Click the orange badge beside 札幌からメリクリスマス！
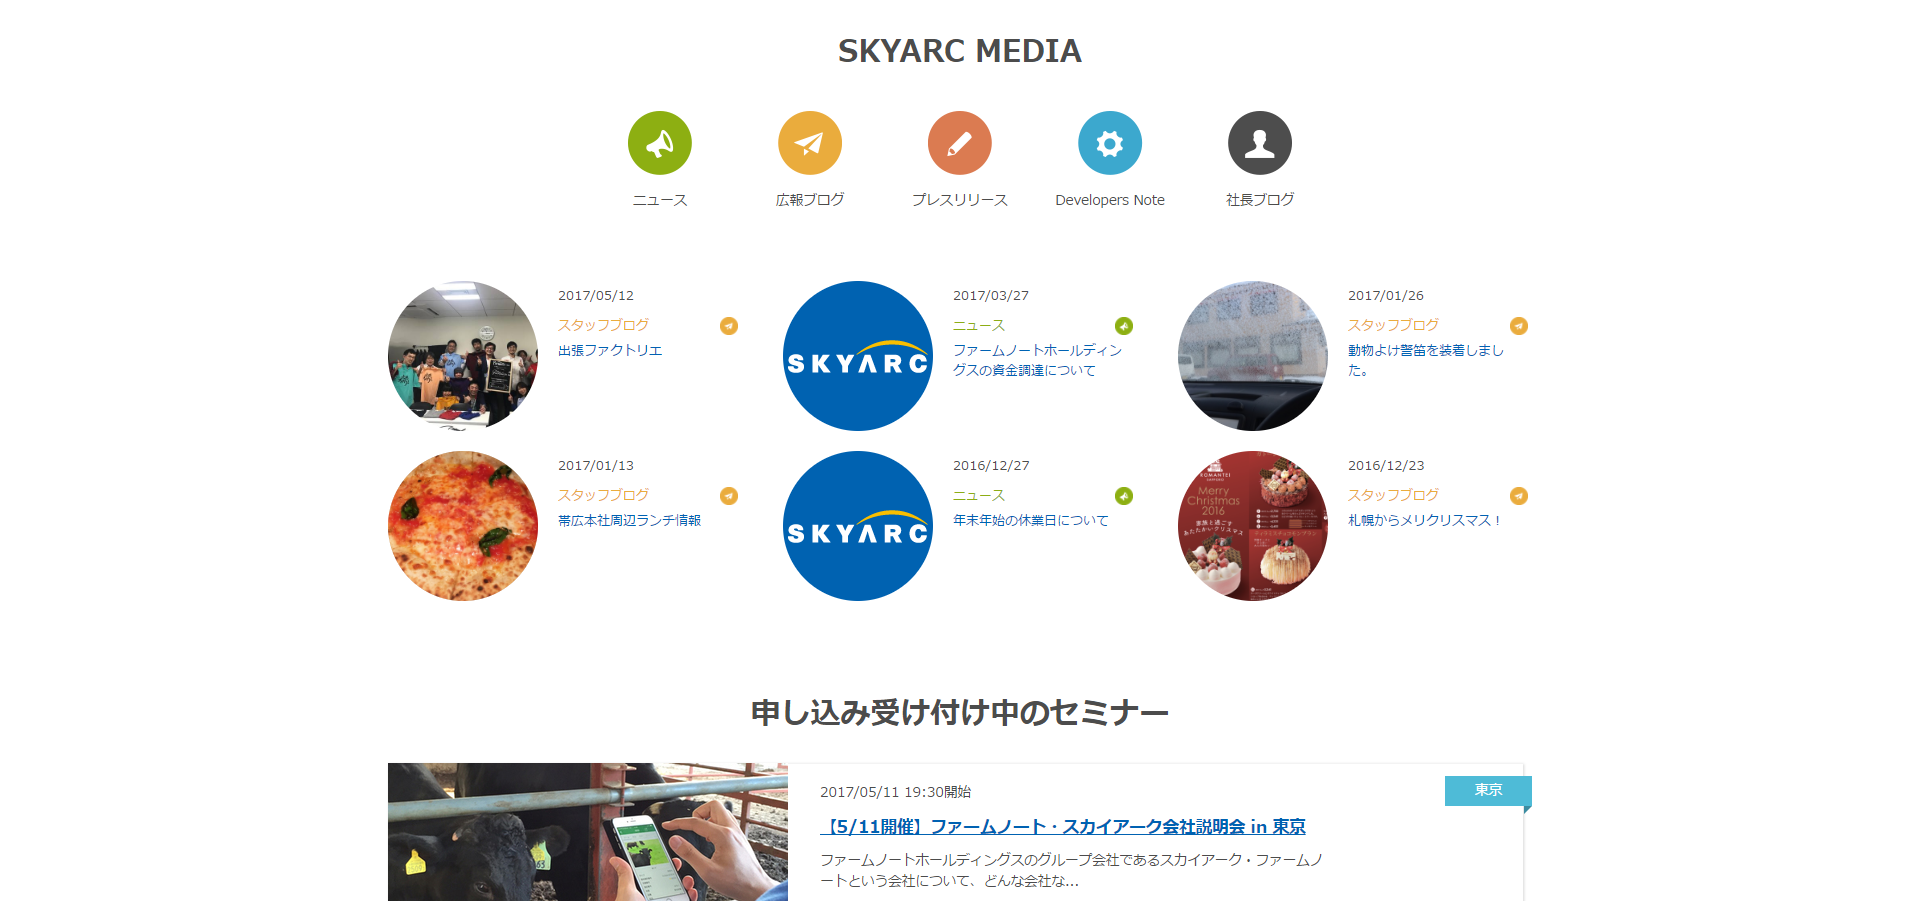 1520,495
